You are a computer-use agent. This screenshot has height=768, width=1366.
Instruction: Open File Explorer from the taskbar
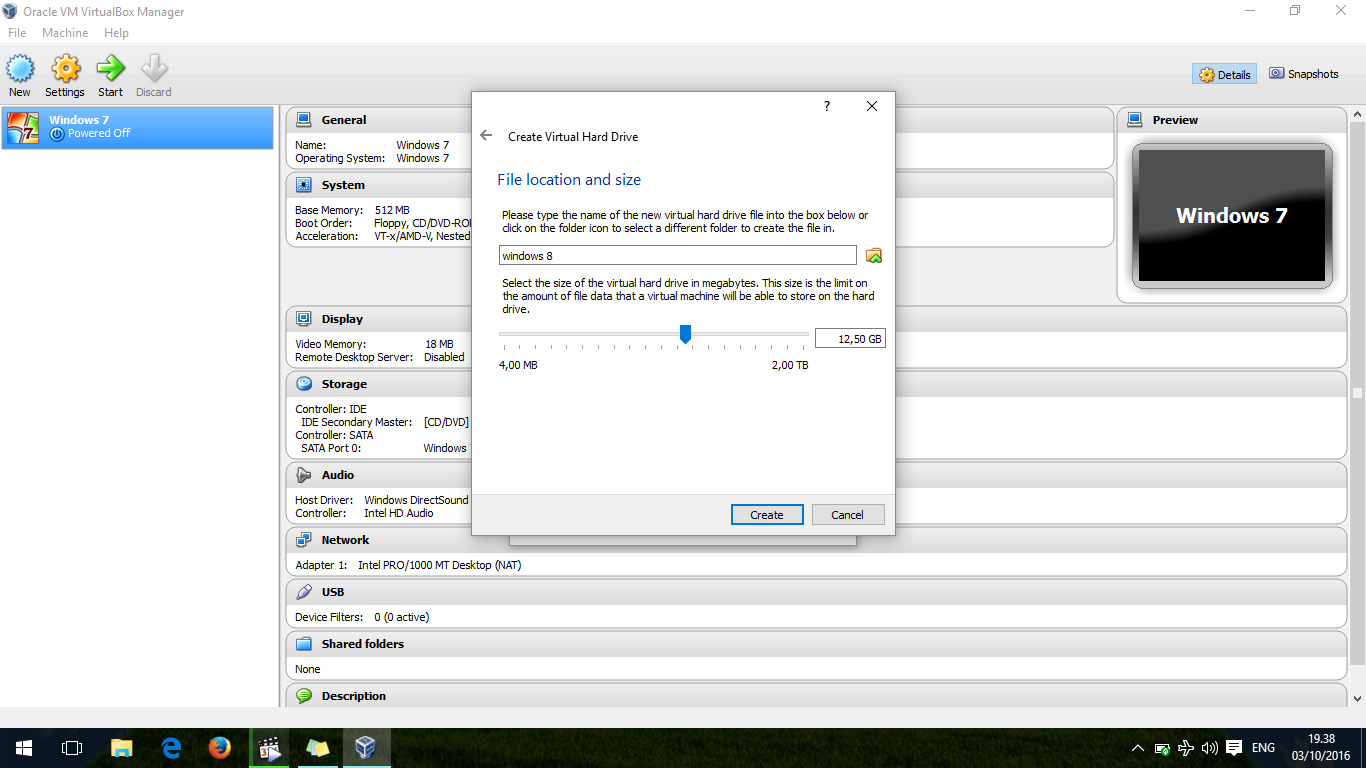pyautogui.click(x=121, y=748)
